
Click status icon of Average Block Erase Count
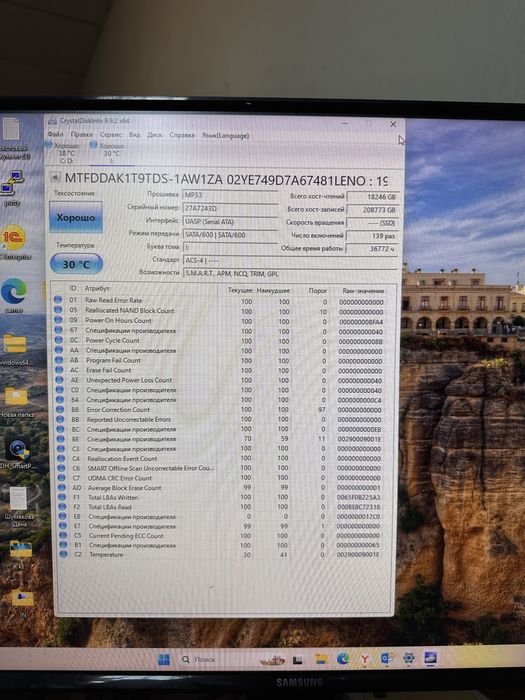click(x=62, y=487)
